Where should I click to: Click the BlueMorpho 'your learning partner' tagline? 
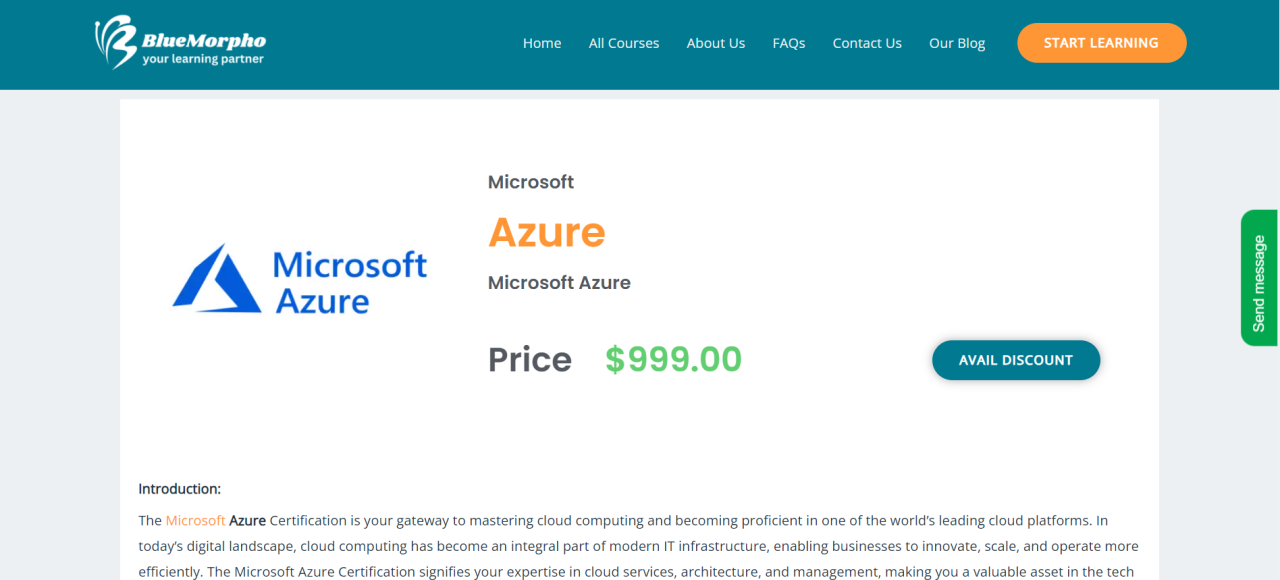pyautogui.click(x=203, y=59)
